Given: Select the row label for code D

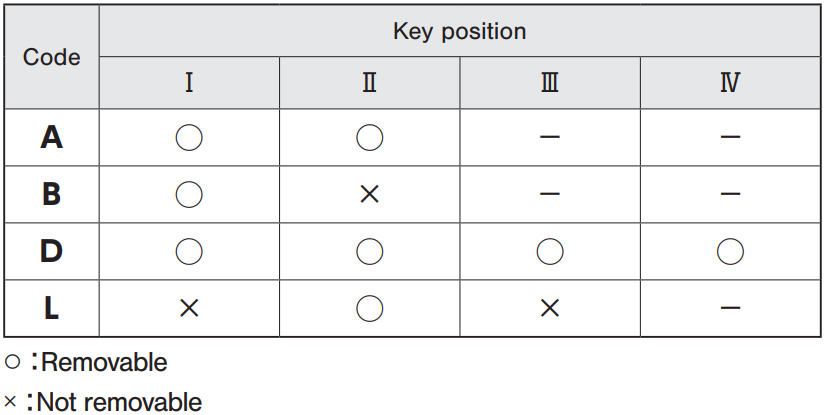Looking at the screenshot, I should point(51,251).
